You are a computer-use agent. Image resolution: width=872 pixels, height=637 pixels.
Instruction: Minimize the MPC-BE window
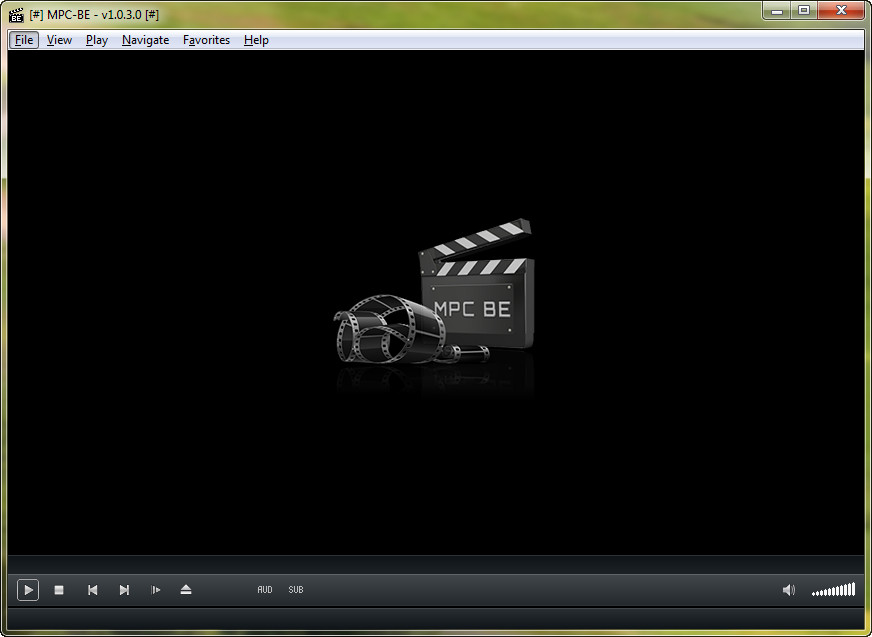[777, 11]
